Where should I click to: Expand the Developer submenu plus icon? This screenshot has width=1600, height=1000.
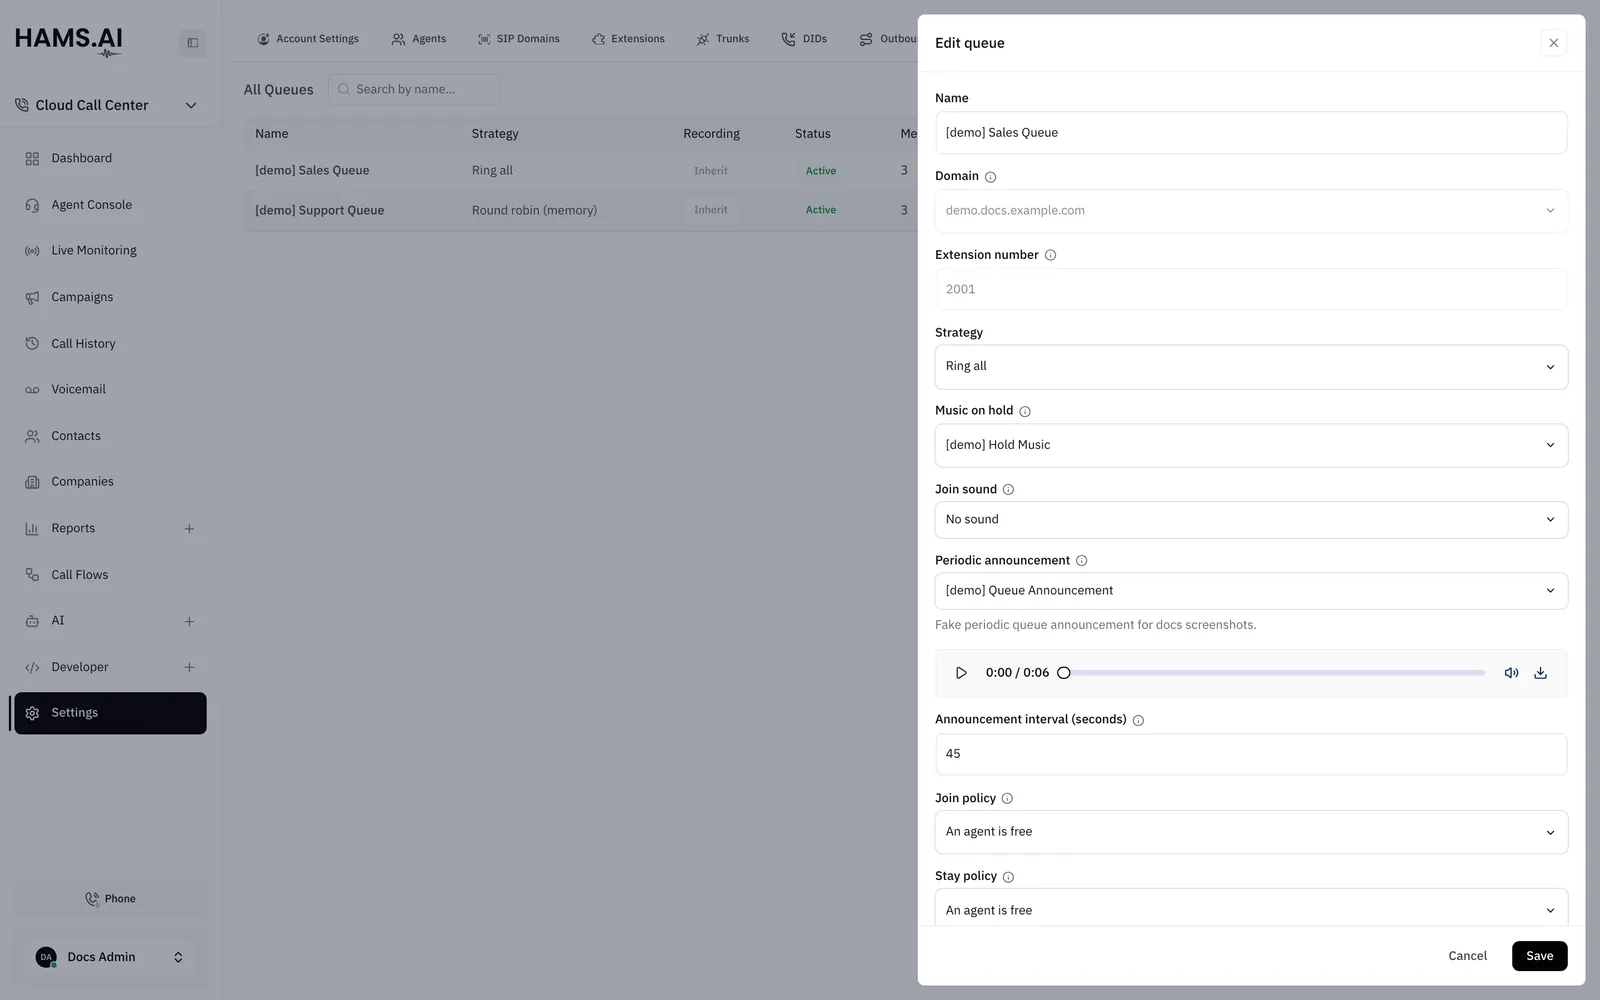click(189, 667)
